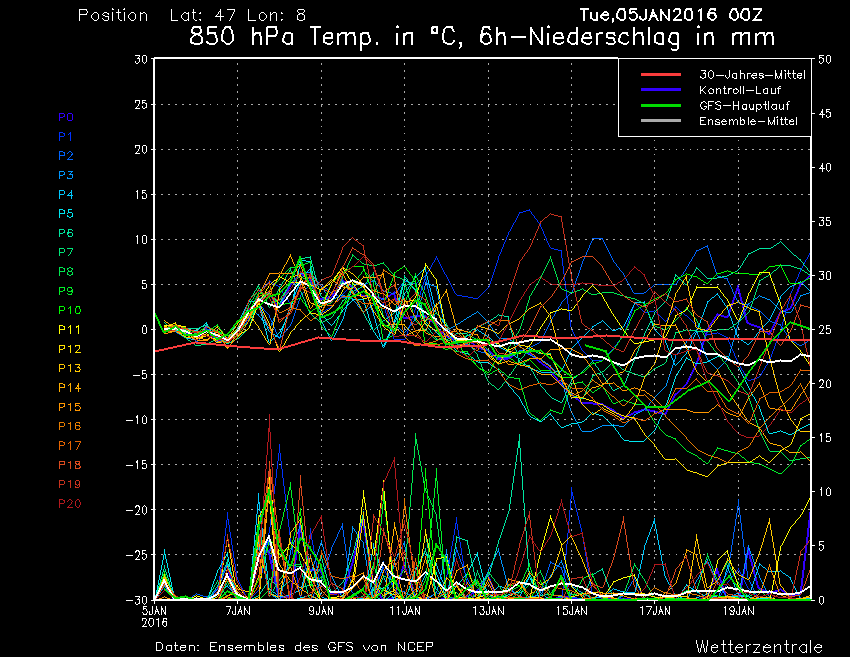Image resolution: width=850 pixels, height=657 pixels.
Task: Click the Wetterzentrale credit text
Action: tap(759, 646)
